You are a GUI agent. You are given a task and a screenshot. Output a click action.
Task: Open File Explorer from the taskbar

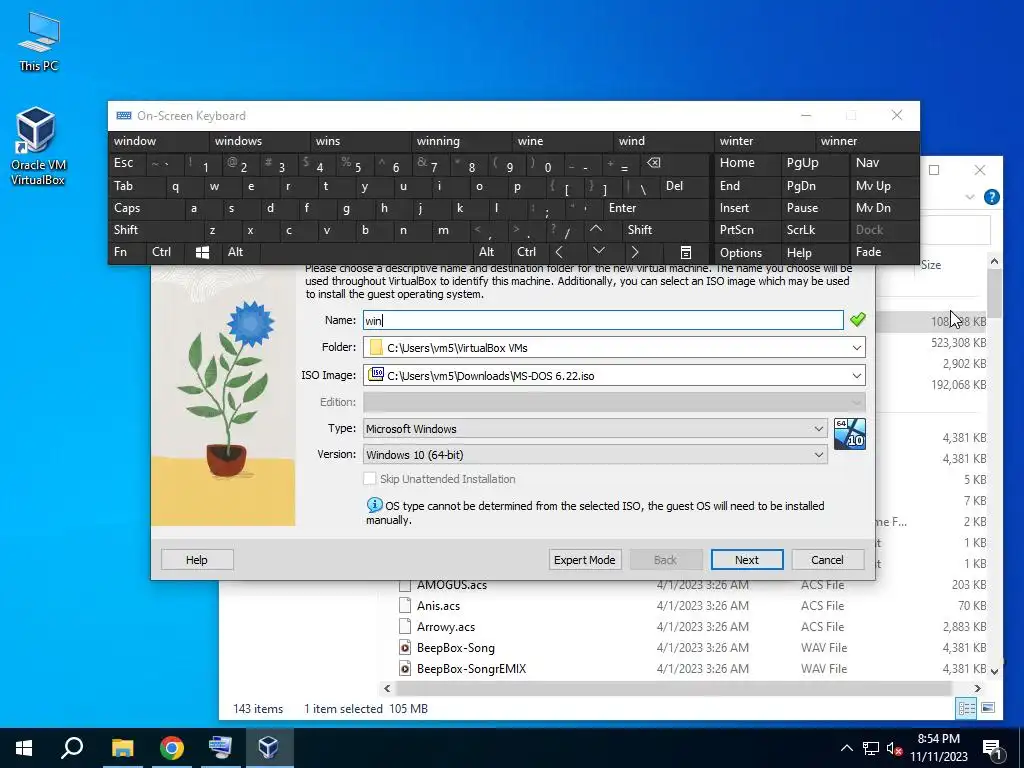click(122, 748)
